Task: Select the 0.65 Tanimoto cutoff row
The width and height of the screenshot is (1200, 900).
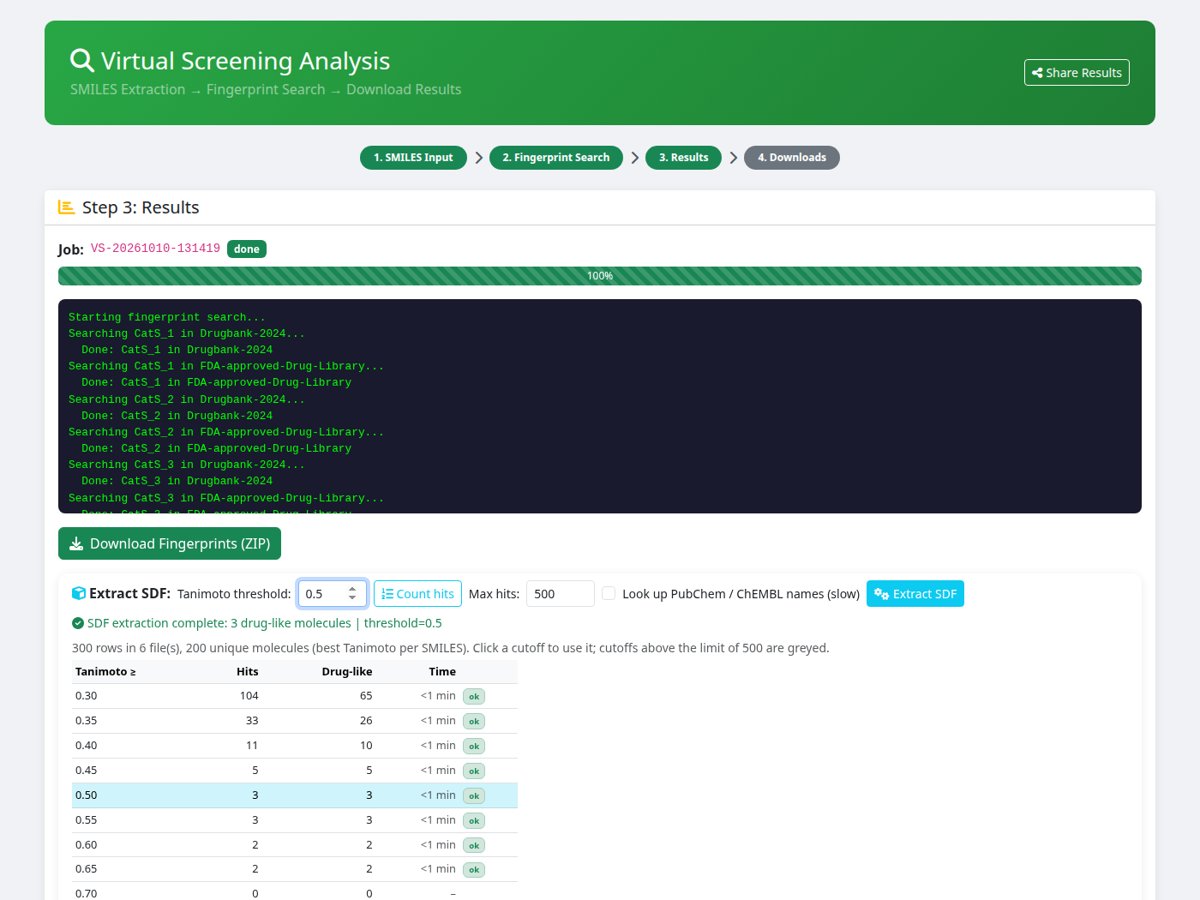Action: 295,870
